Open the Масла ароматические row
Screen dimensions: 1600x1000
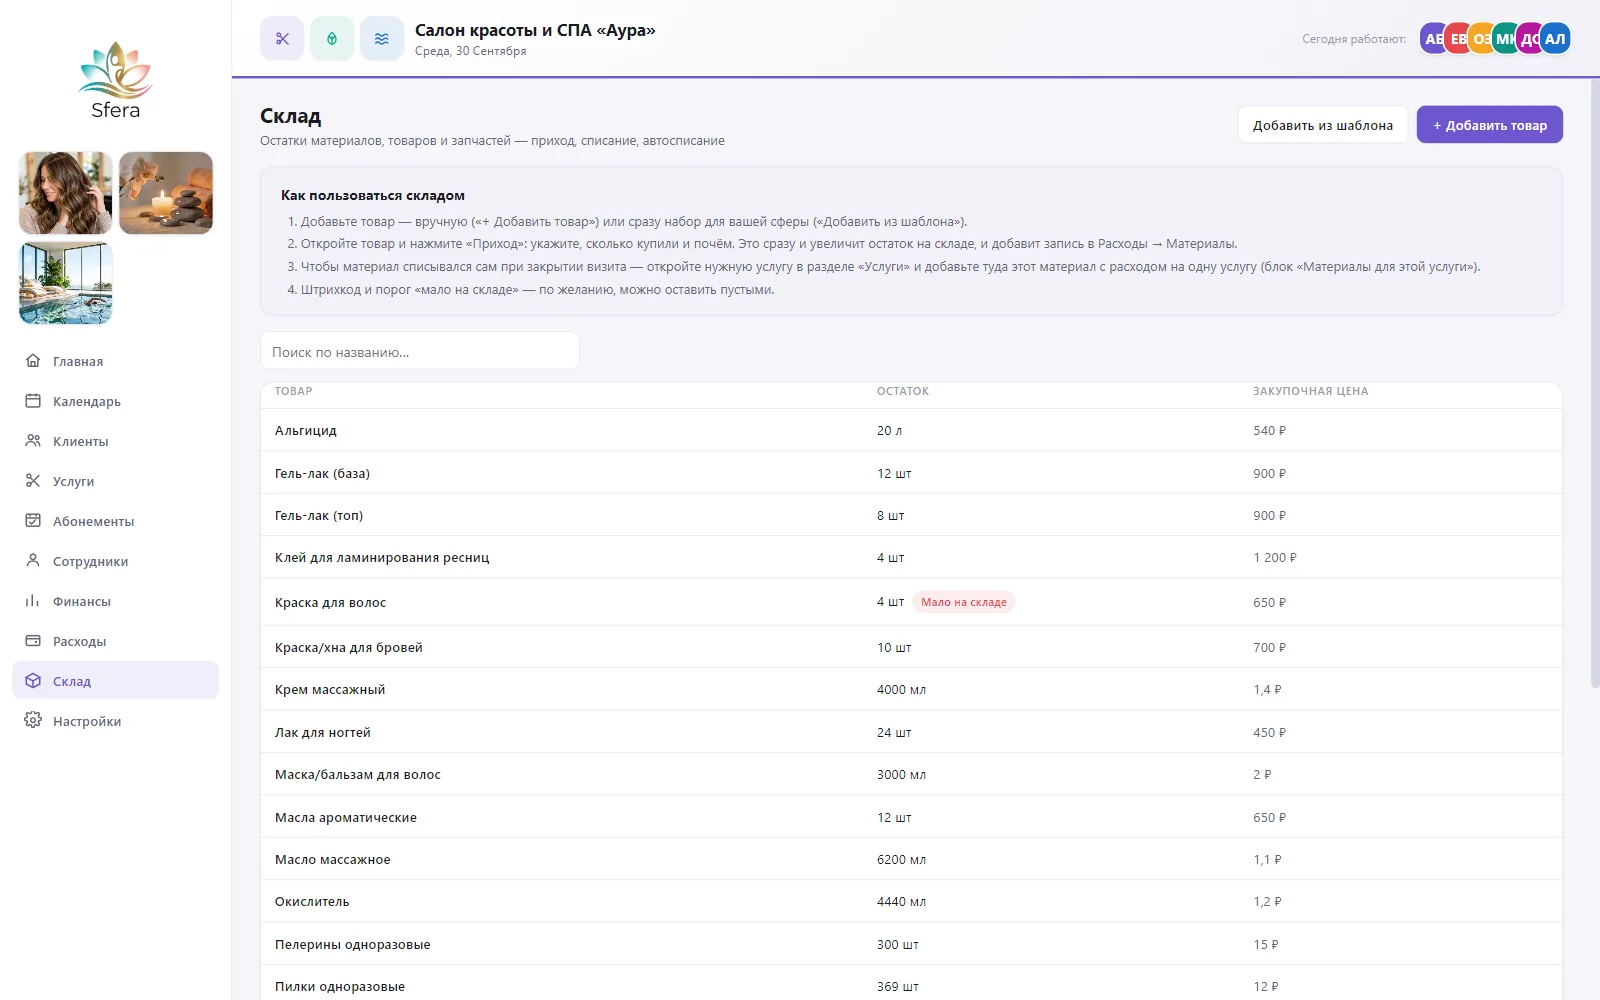tap(911, 817)
